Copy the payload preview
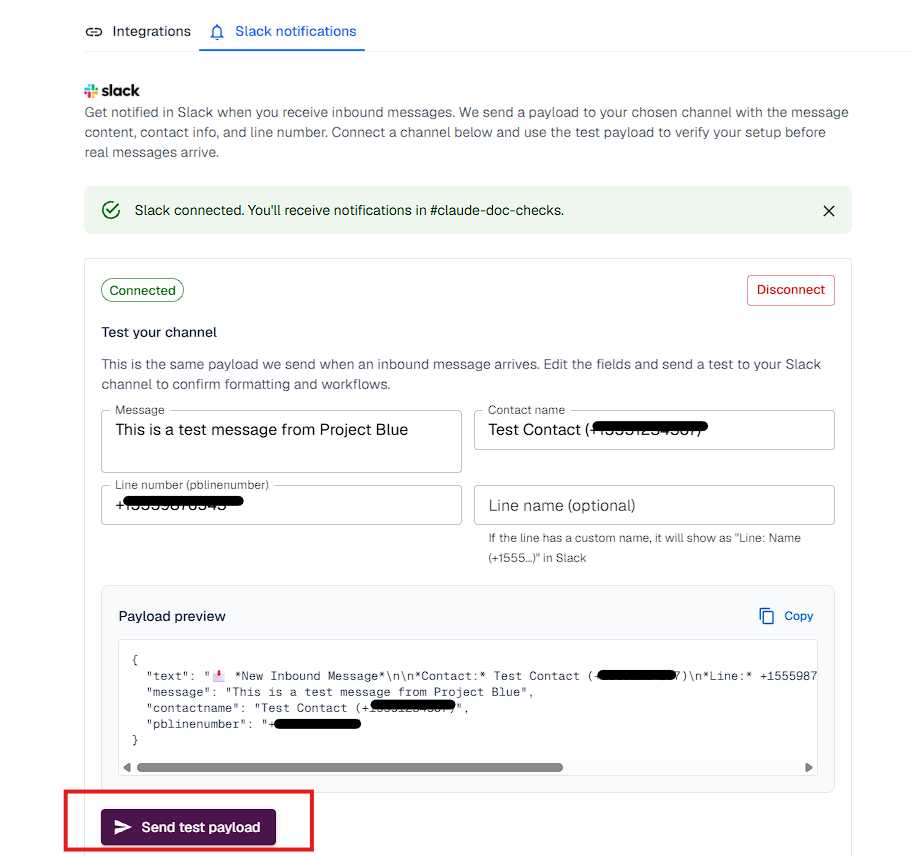Screen dimensions: 911x856 [x=786, y=616]
